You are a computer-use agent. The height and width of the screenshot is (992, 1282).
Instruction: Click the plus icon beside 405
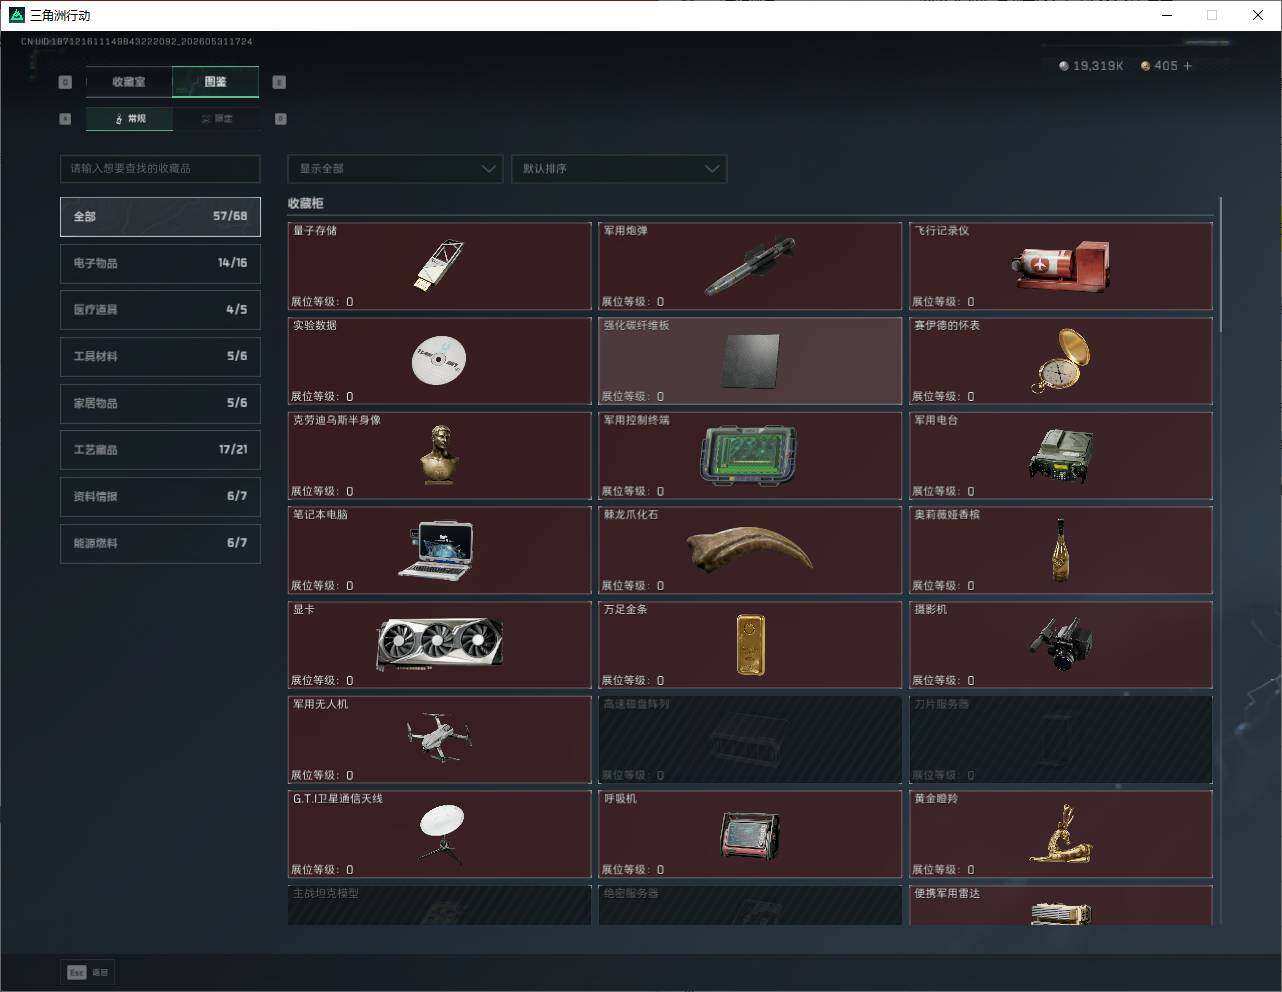coord(1188,66)
